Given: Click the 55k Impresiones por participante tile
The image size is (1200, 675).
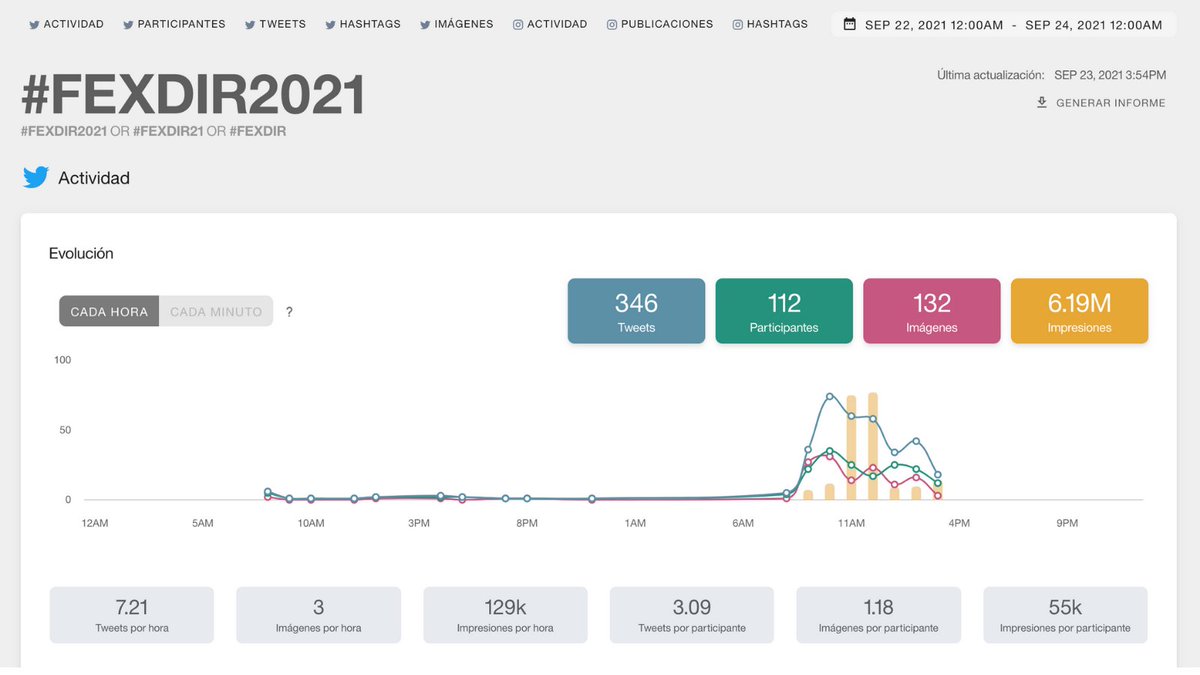Looking at the screenshot, I should coord(1066,615).
